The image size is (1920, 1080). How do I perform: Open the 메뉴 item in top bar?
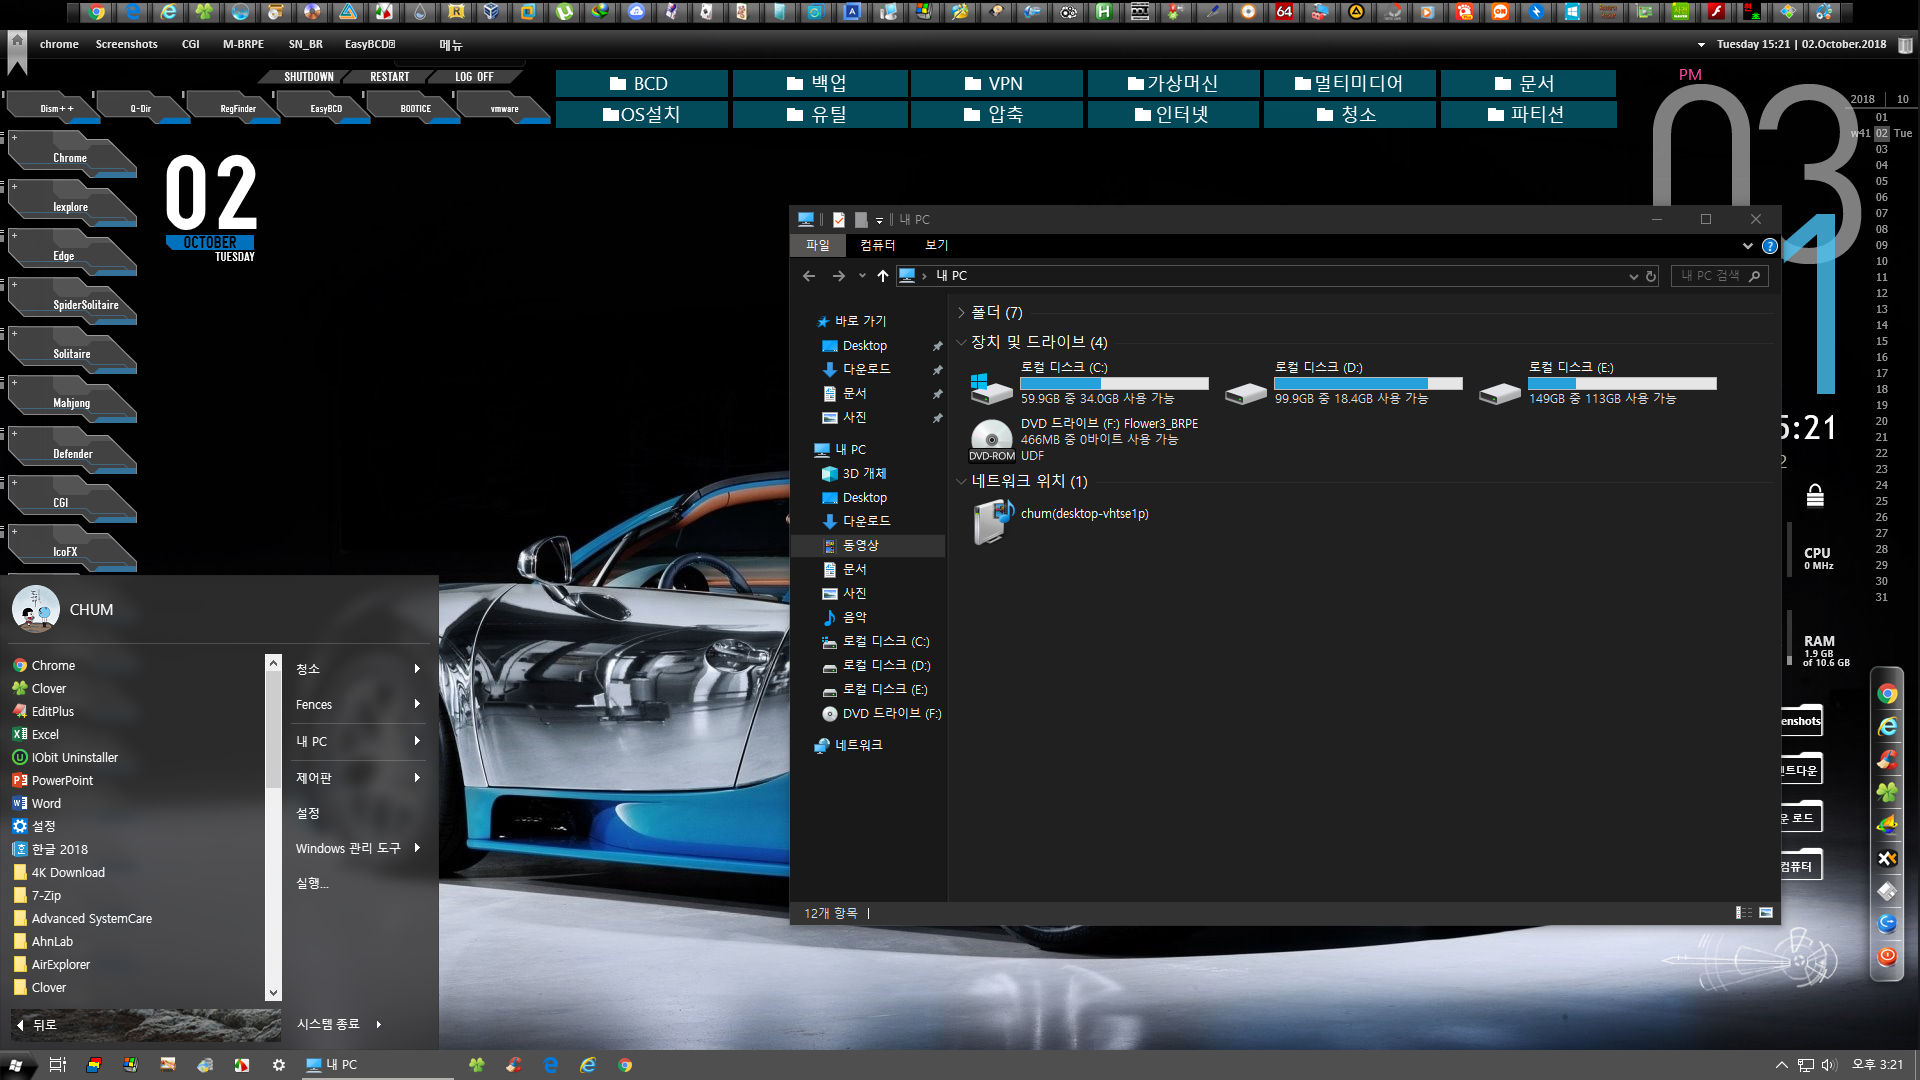click(x=451, y=45)
